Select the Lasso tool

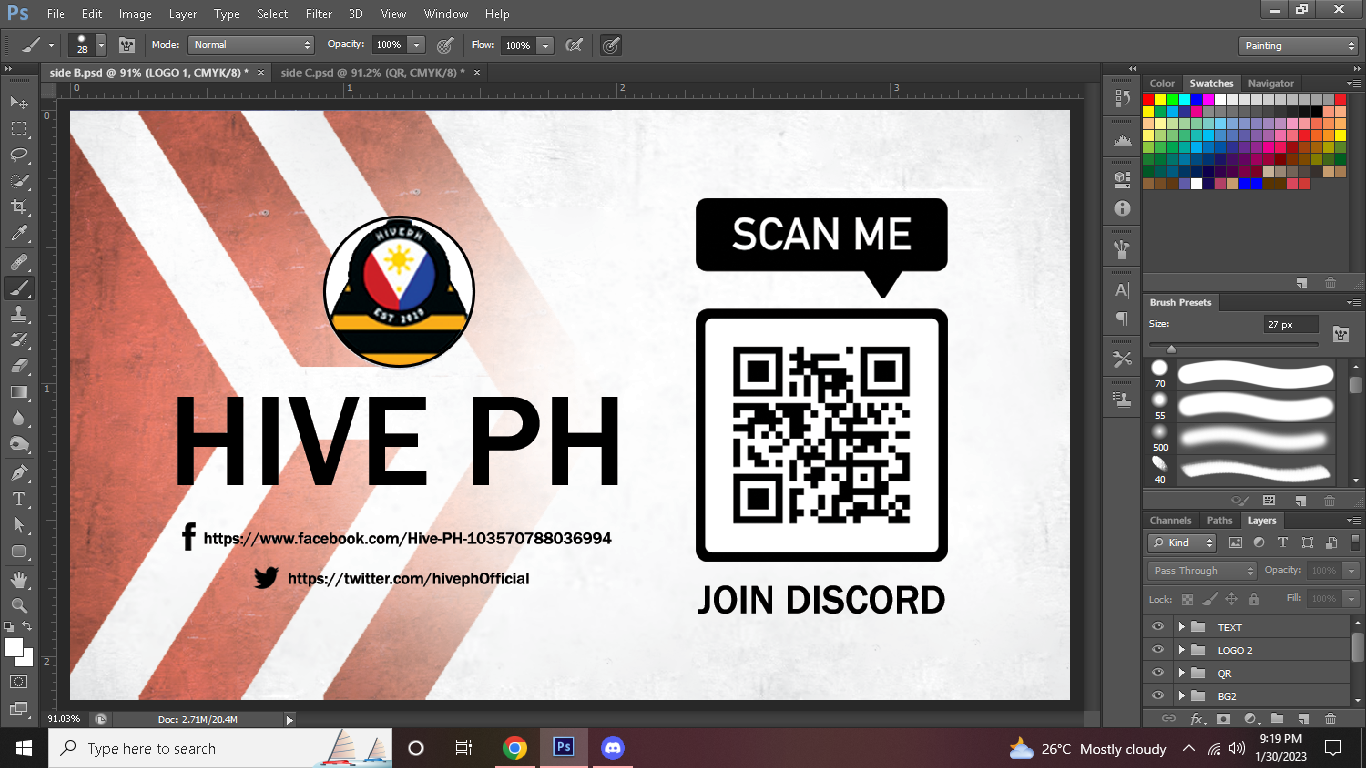[19, 154]
